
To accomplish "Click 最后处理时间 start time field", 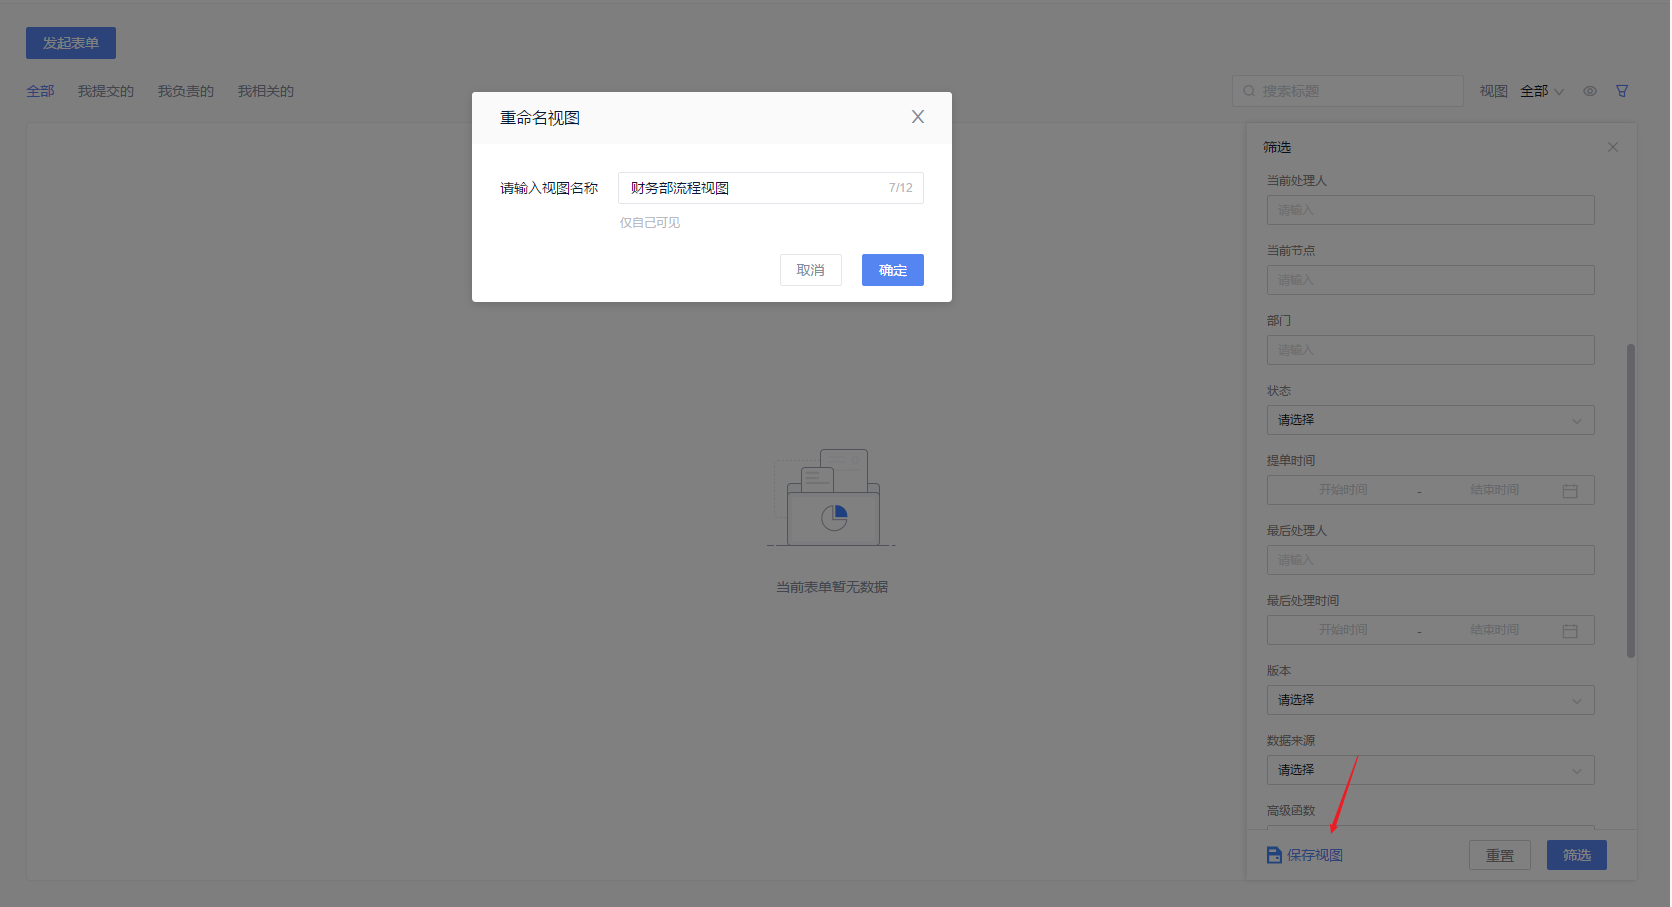I will (x=1343, y=630).
